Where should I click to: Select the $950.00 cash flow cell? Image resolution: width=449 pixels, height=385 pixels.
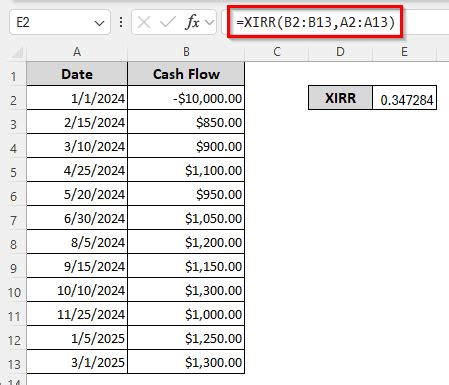point(186,194)
